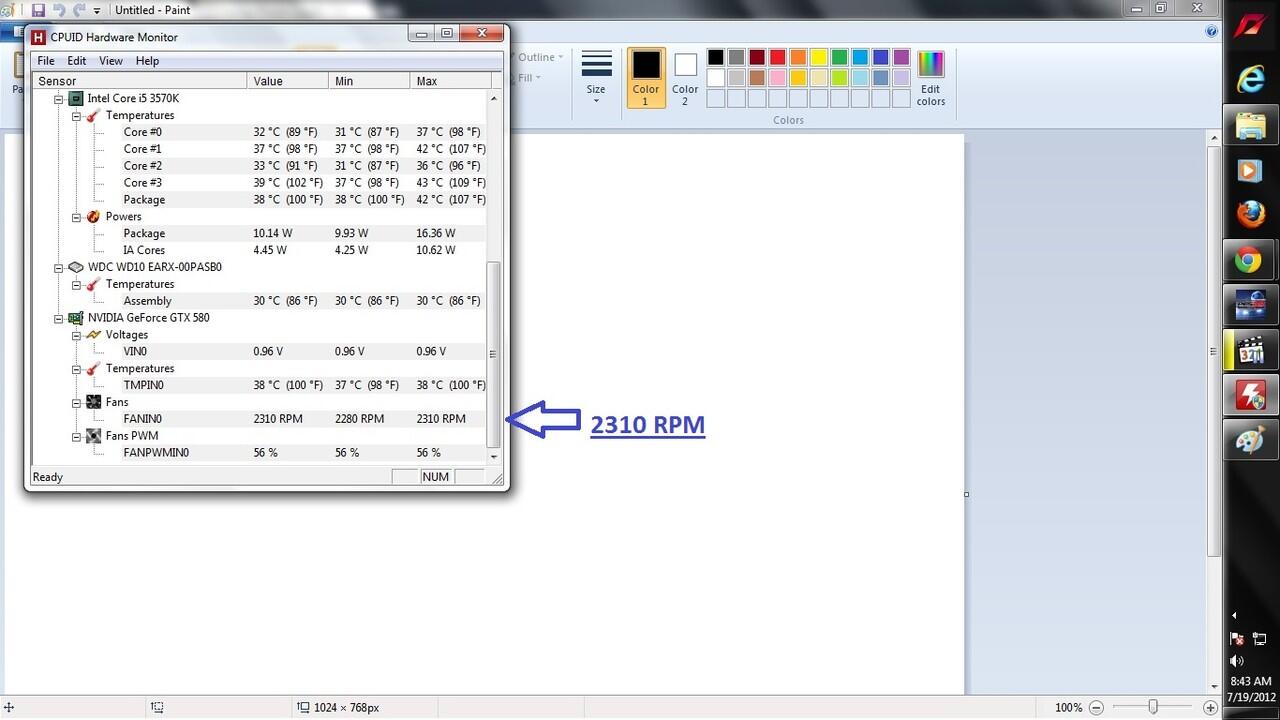The width and height of the screenshot is (1280, 720).
Task: Click the Voltages lightning icon
Action: point(93,335)
